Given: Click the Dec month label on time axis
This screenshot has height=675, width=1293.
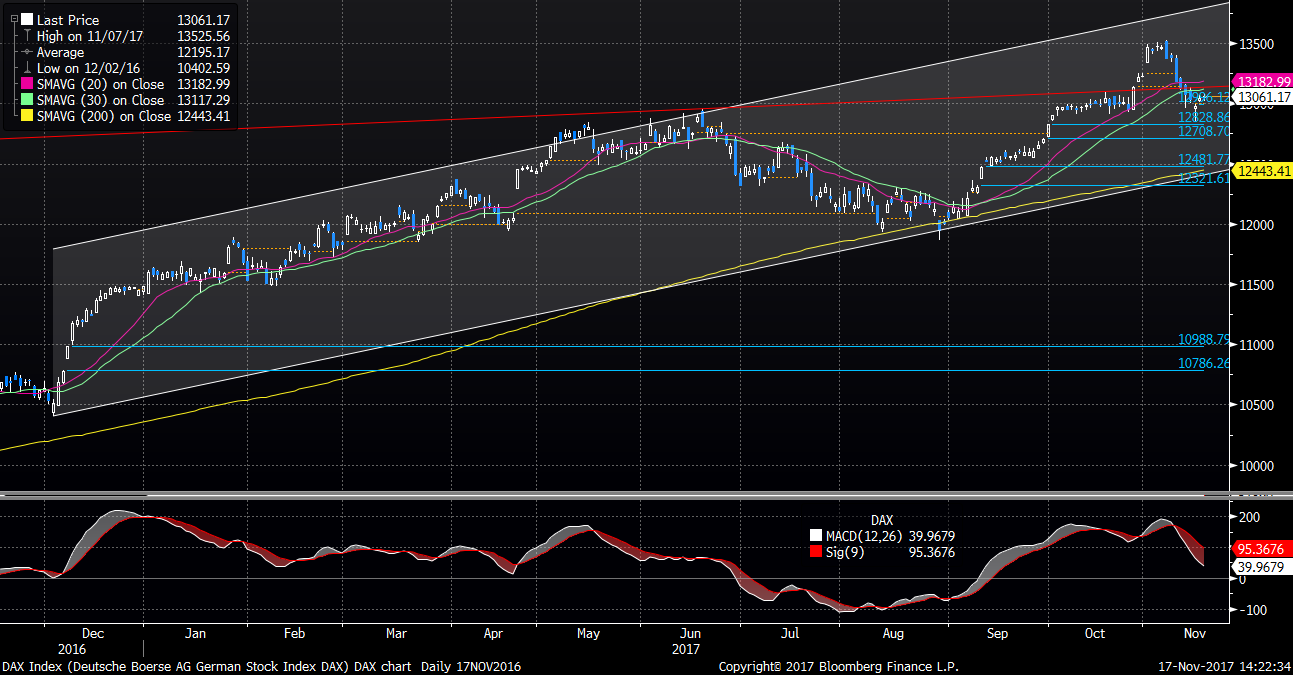Looking at the screenshot, I should 92,633.
